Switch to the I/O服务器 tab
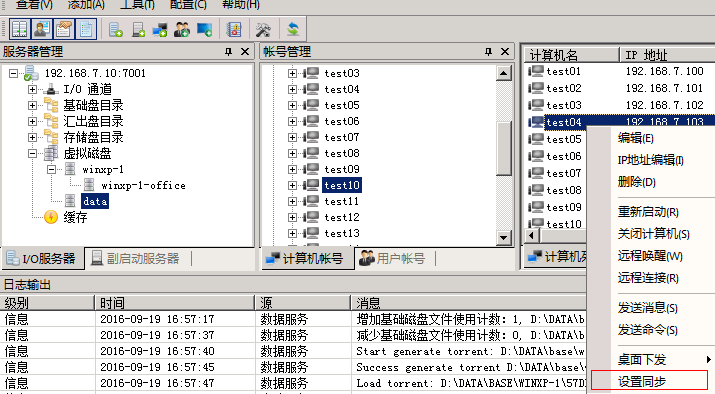This screenshot has width=715, height=394. click(42, 259)
